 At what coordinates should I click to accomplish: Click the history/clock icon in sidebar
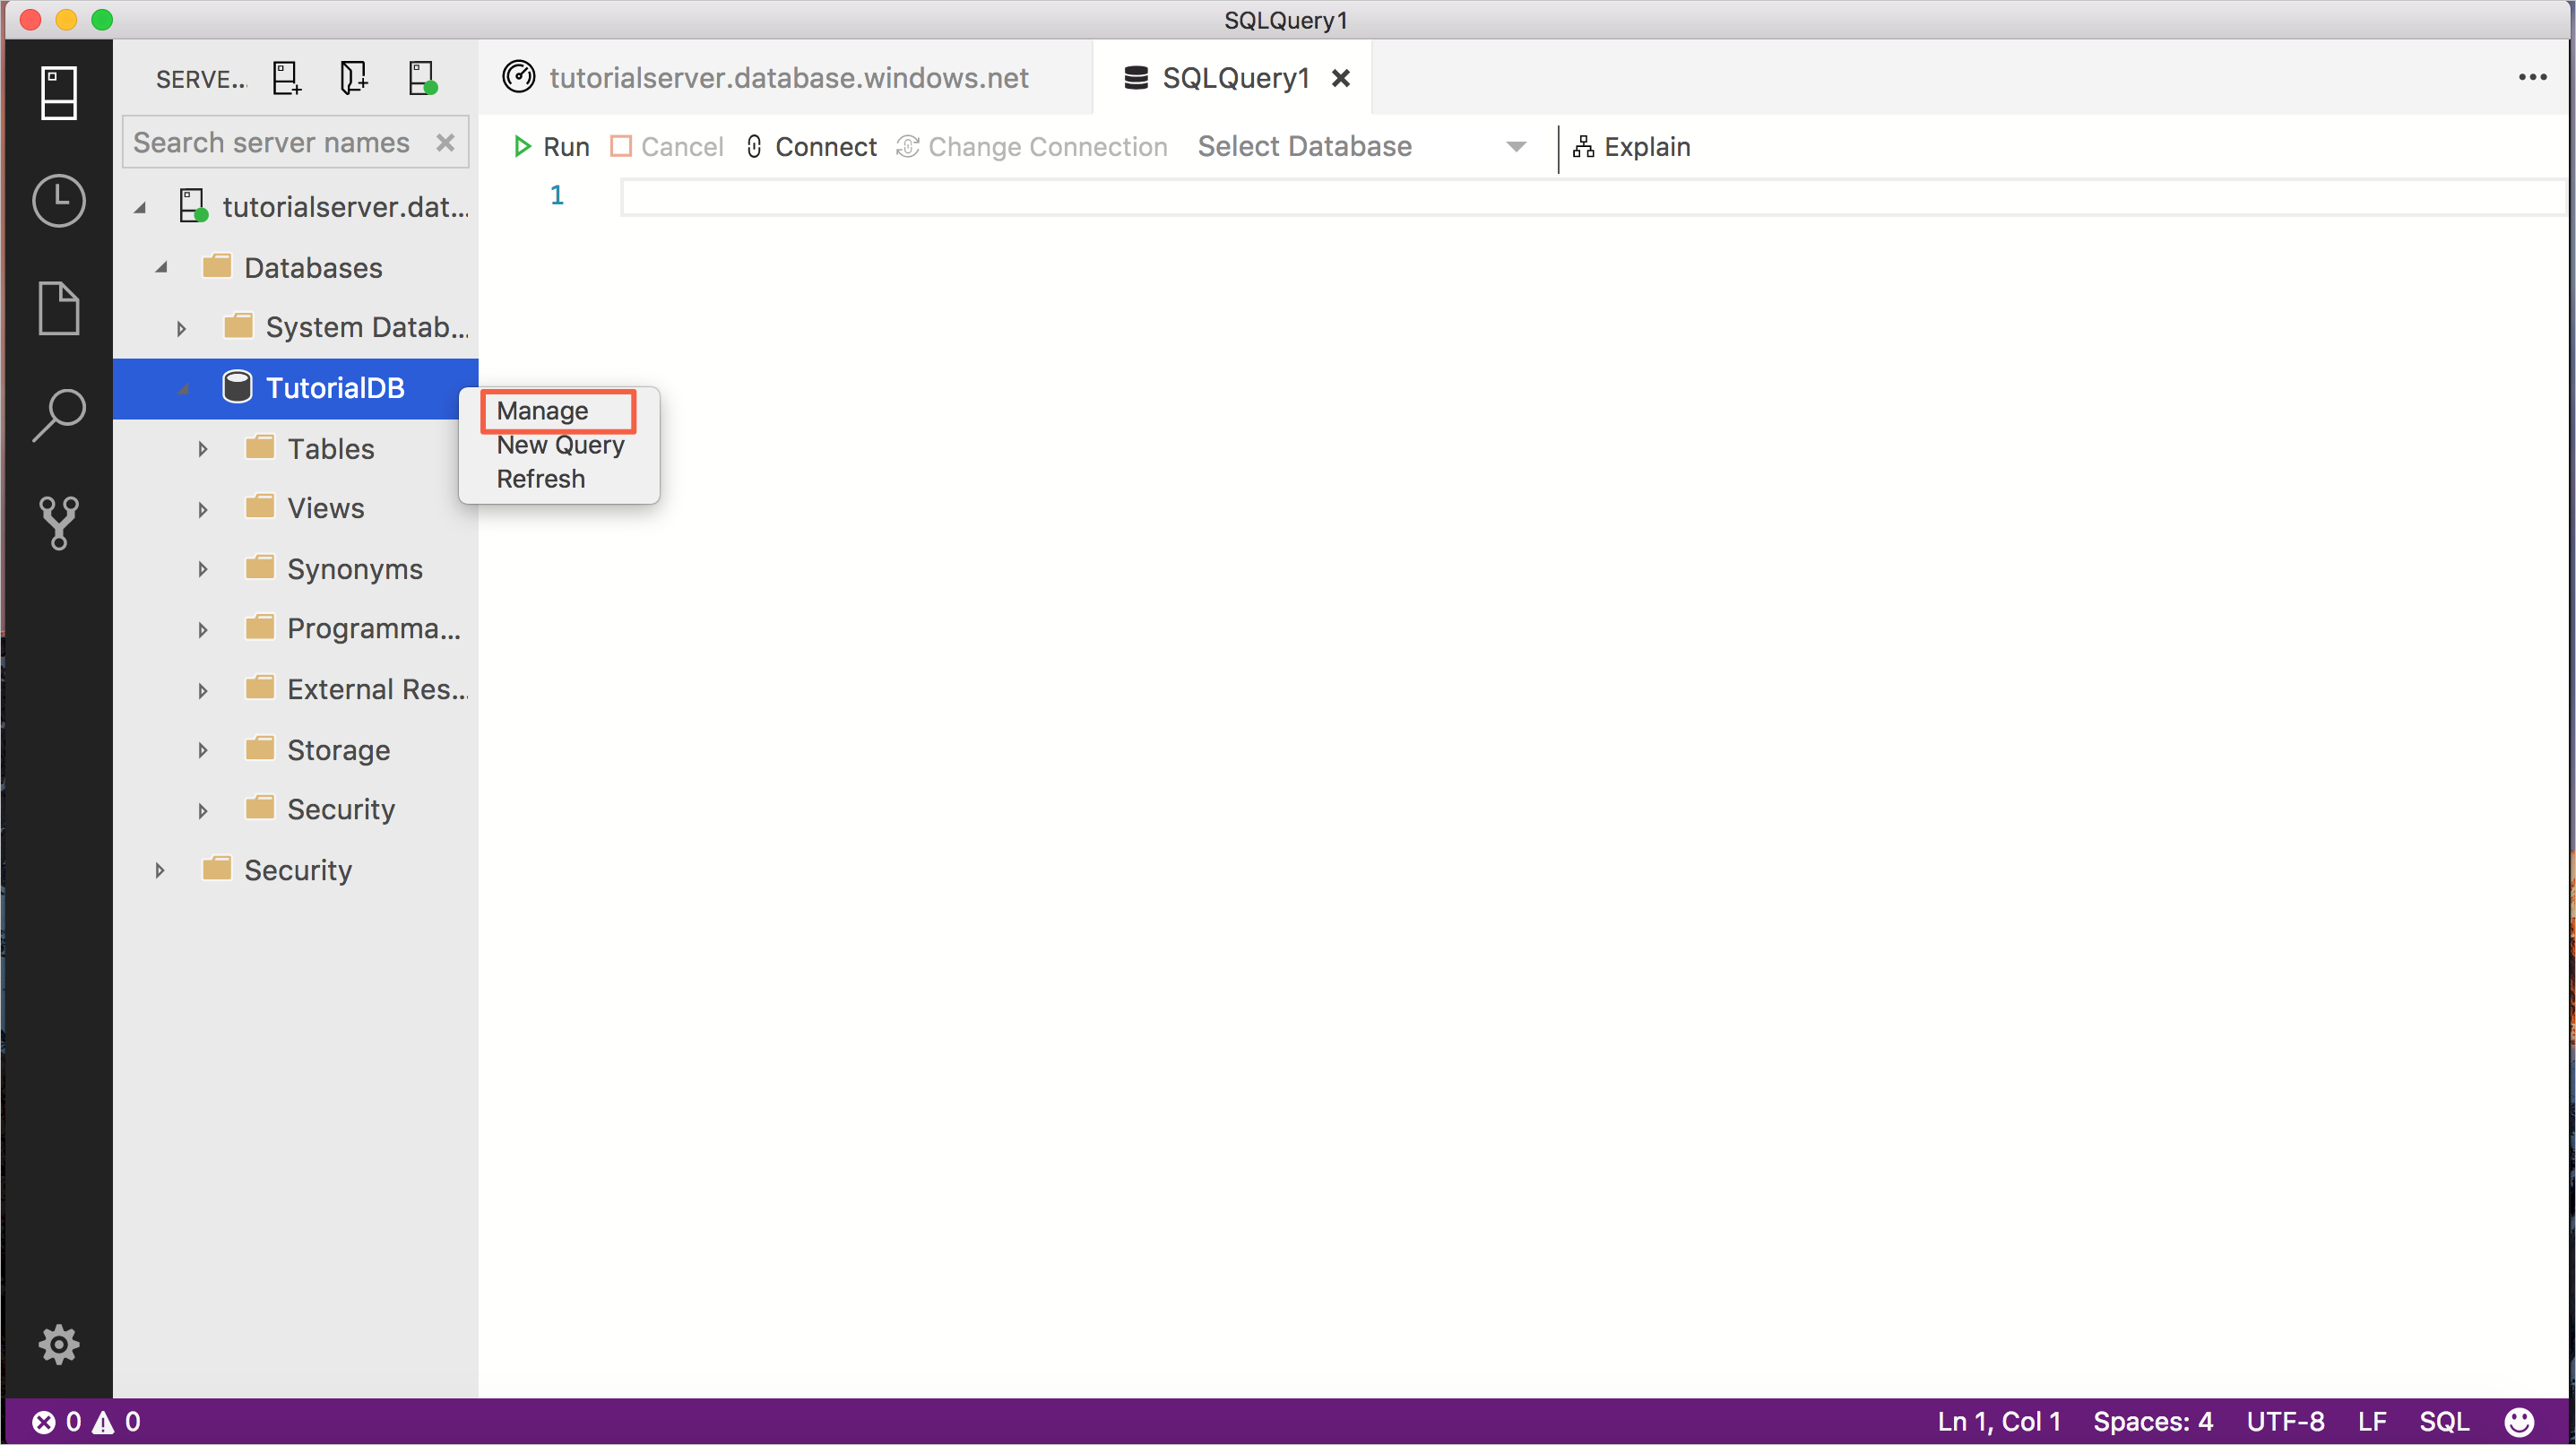58,200
